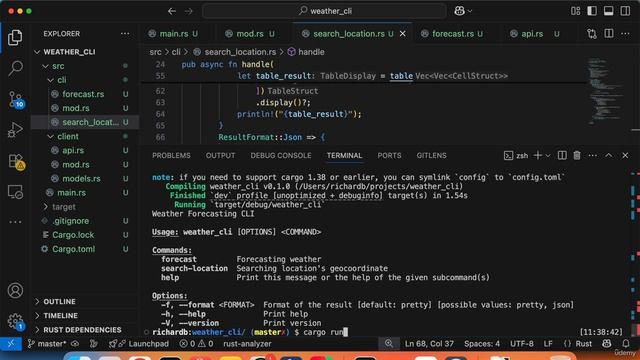This screenshot has height=360, width=640.
Task: Kill terminal with trash icon
Action: (x=577, y=156)
